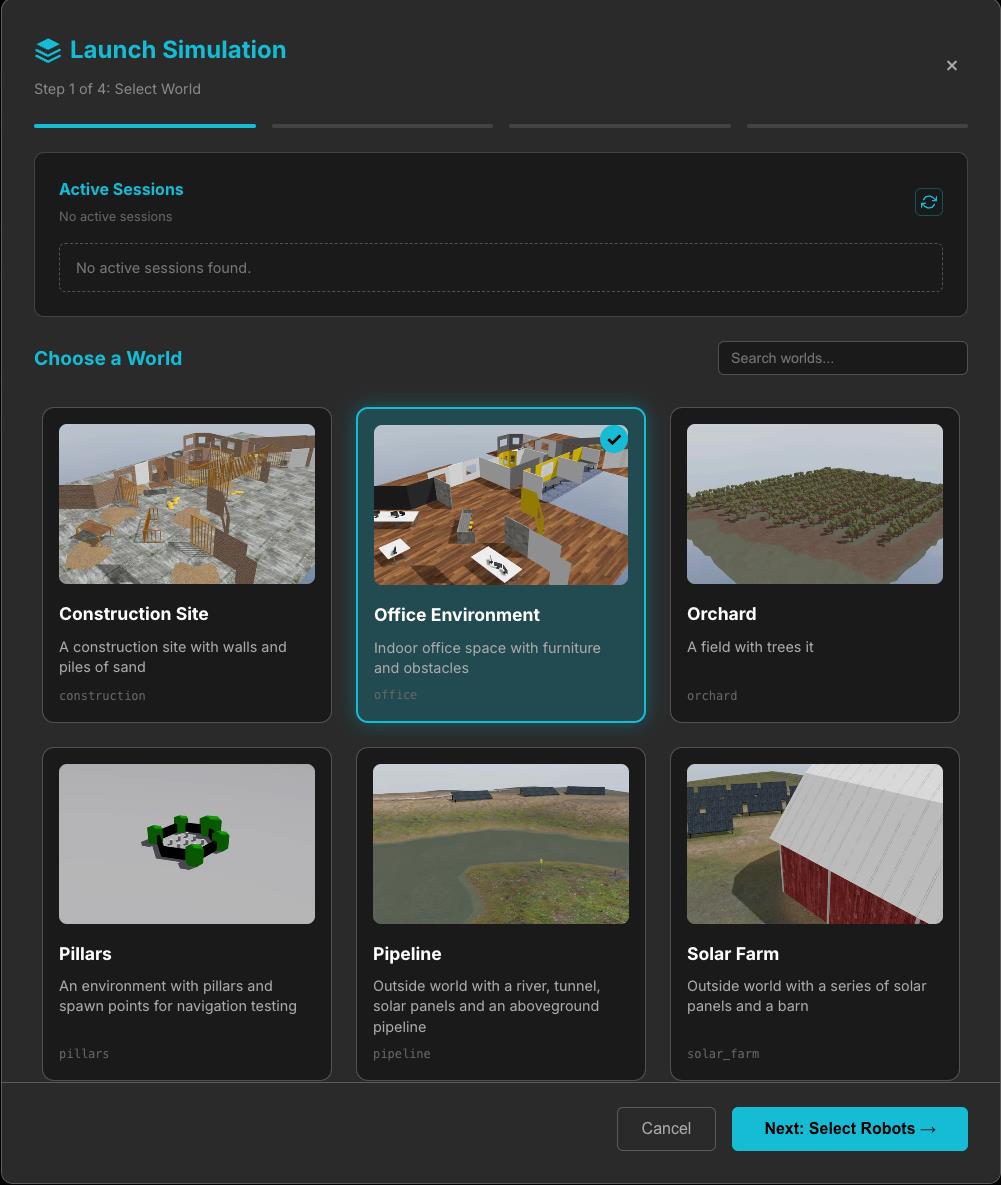
Task: Click the first step progress bar segment
Action: pyautogui.click(x=145, y=126)
